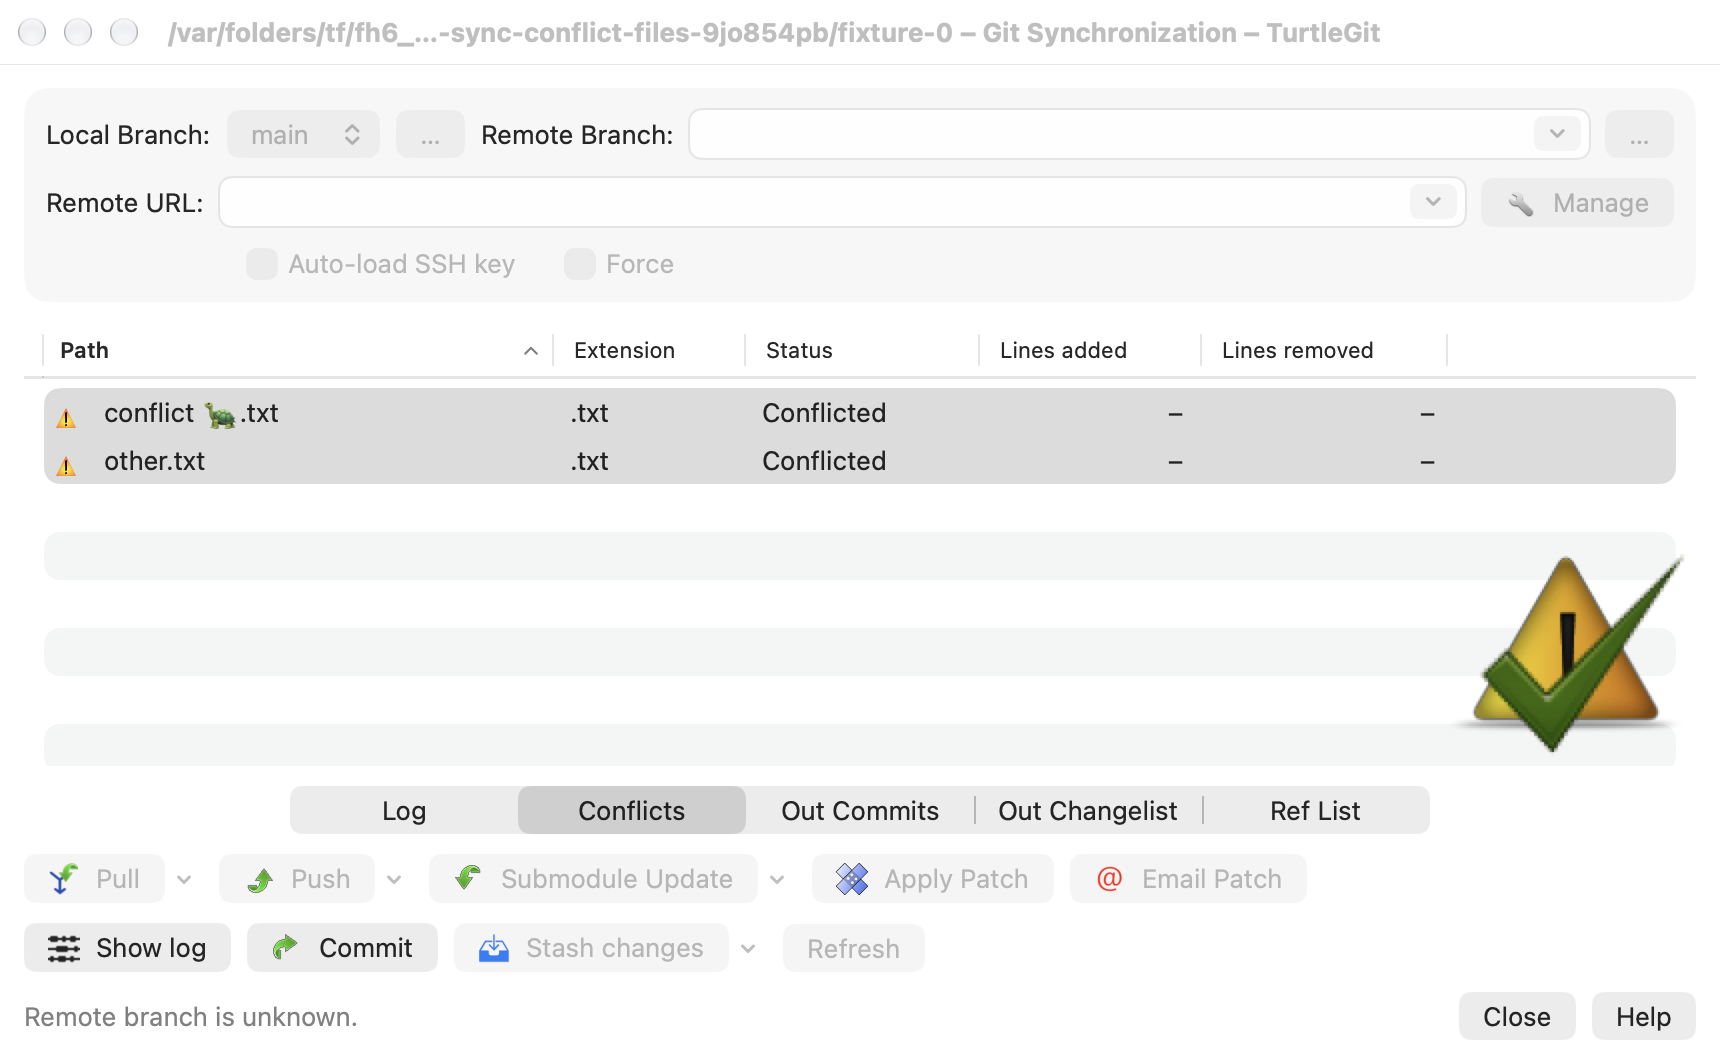The height and width of the screenshot is (1064, 1720).
Task: Sort by the Path column header
Action: tap(297, 350)
